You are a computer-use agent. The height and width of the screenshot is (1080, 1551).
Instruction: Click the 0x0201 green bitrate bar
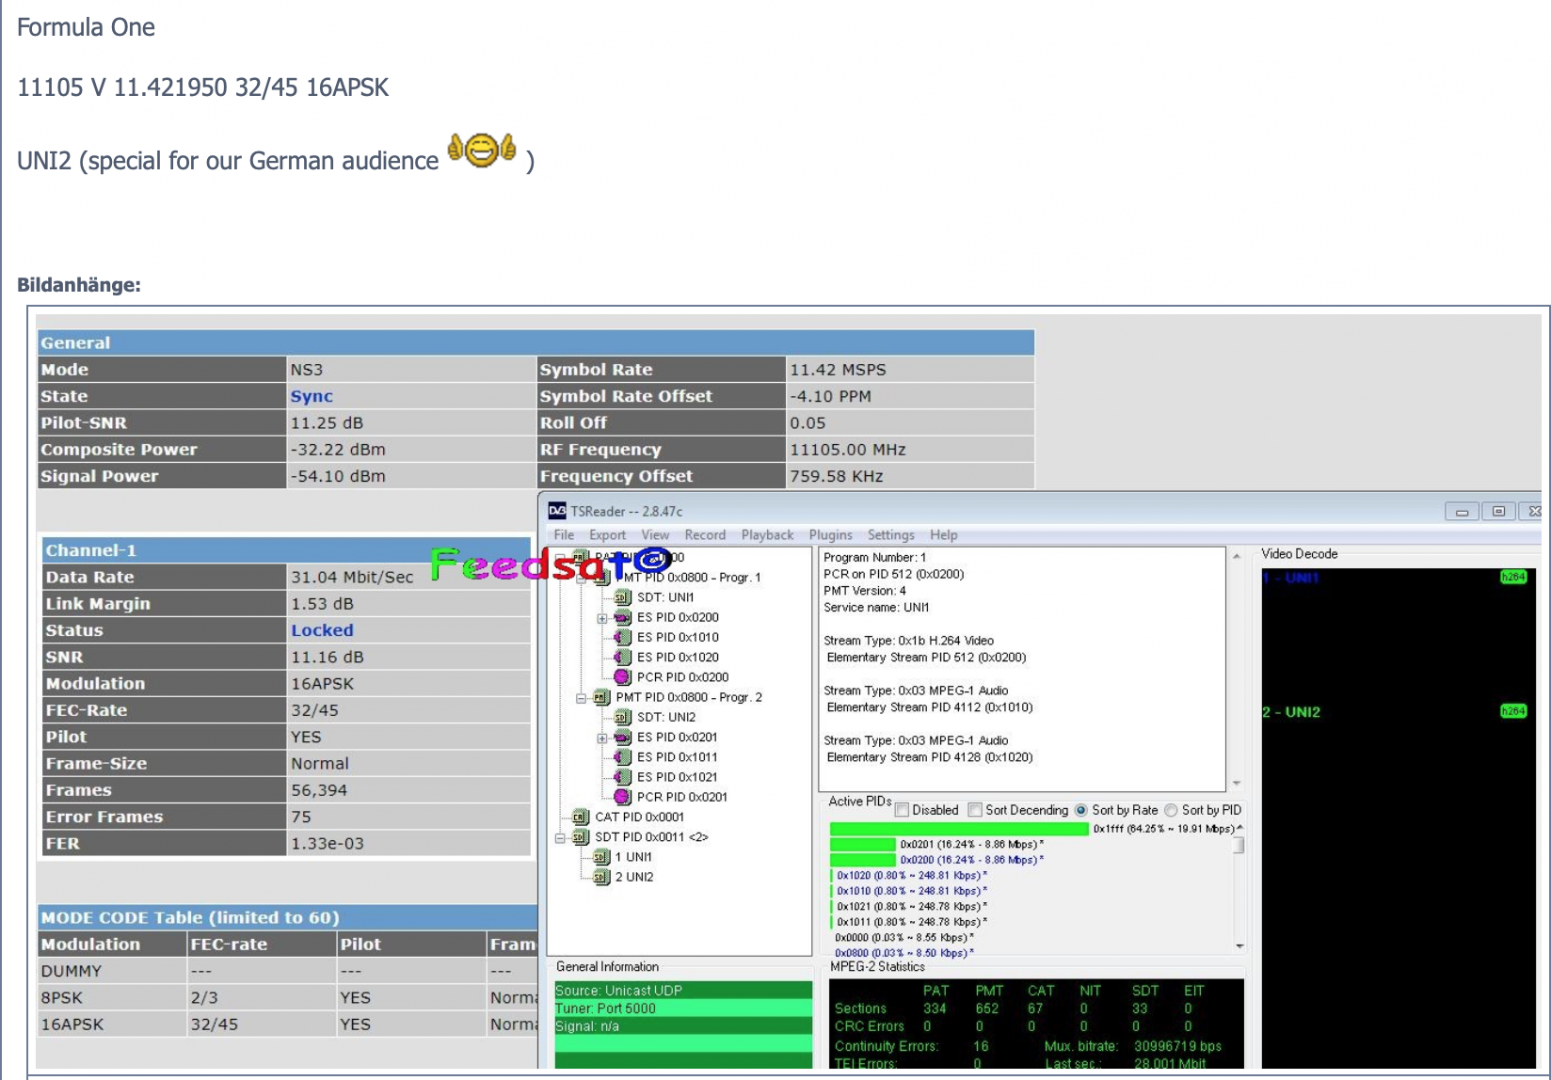pos(863,845)
